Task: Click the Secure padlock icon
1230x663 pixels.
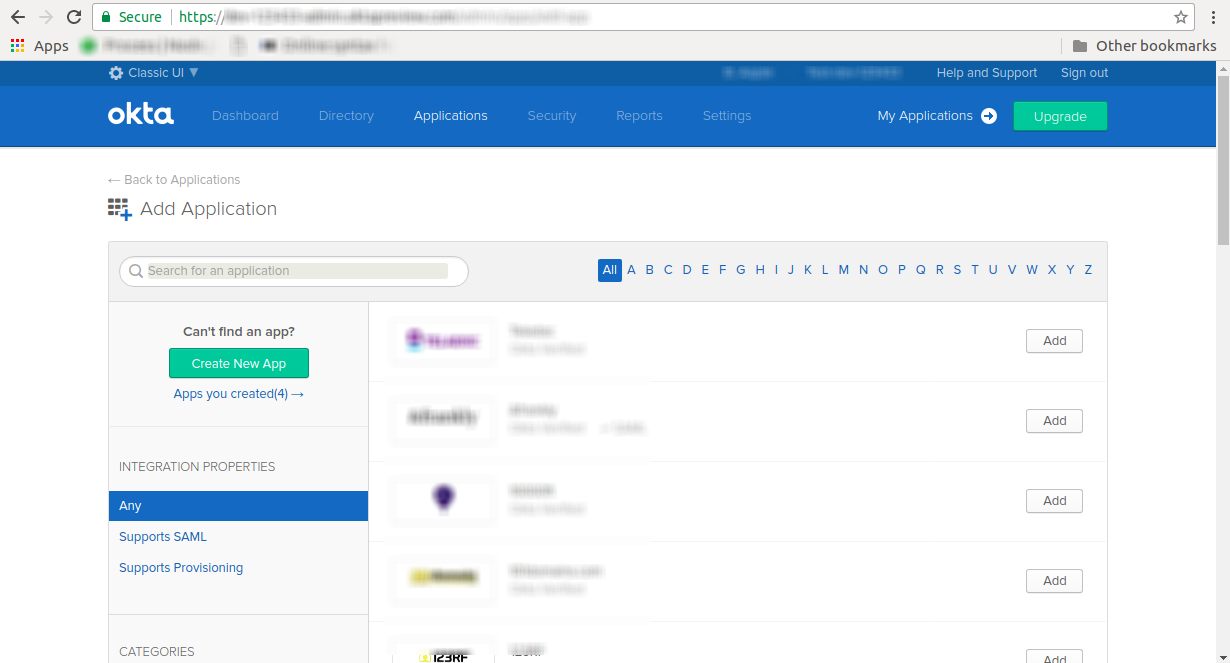Action: [x=105, y=17]
